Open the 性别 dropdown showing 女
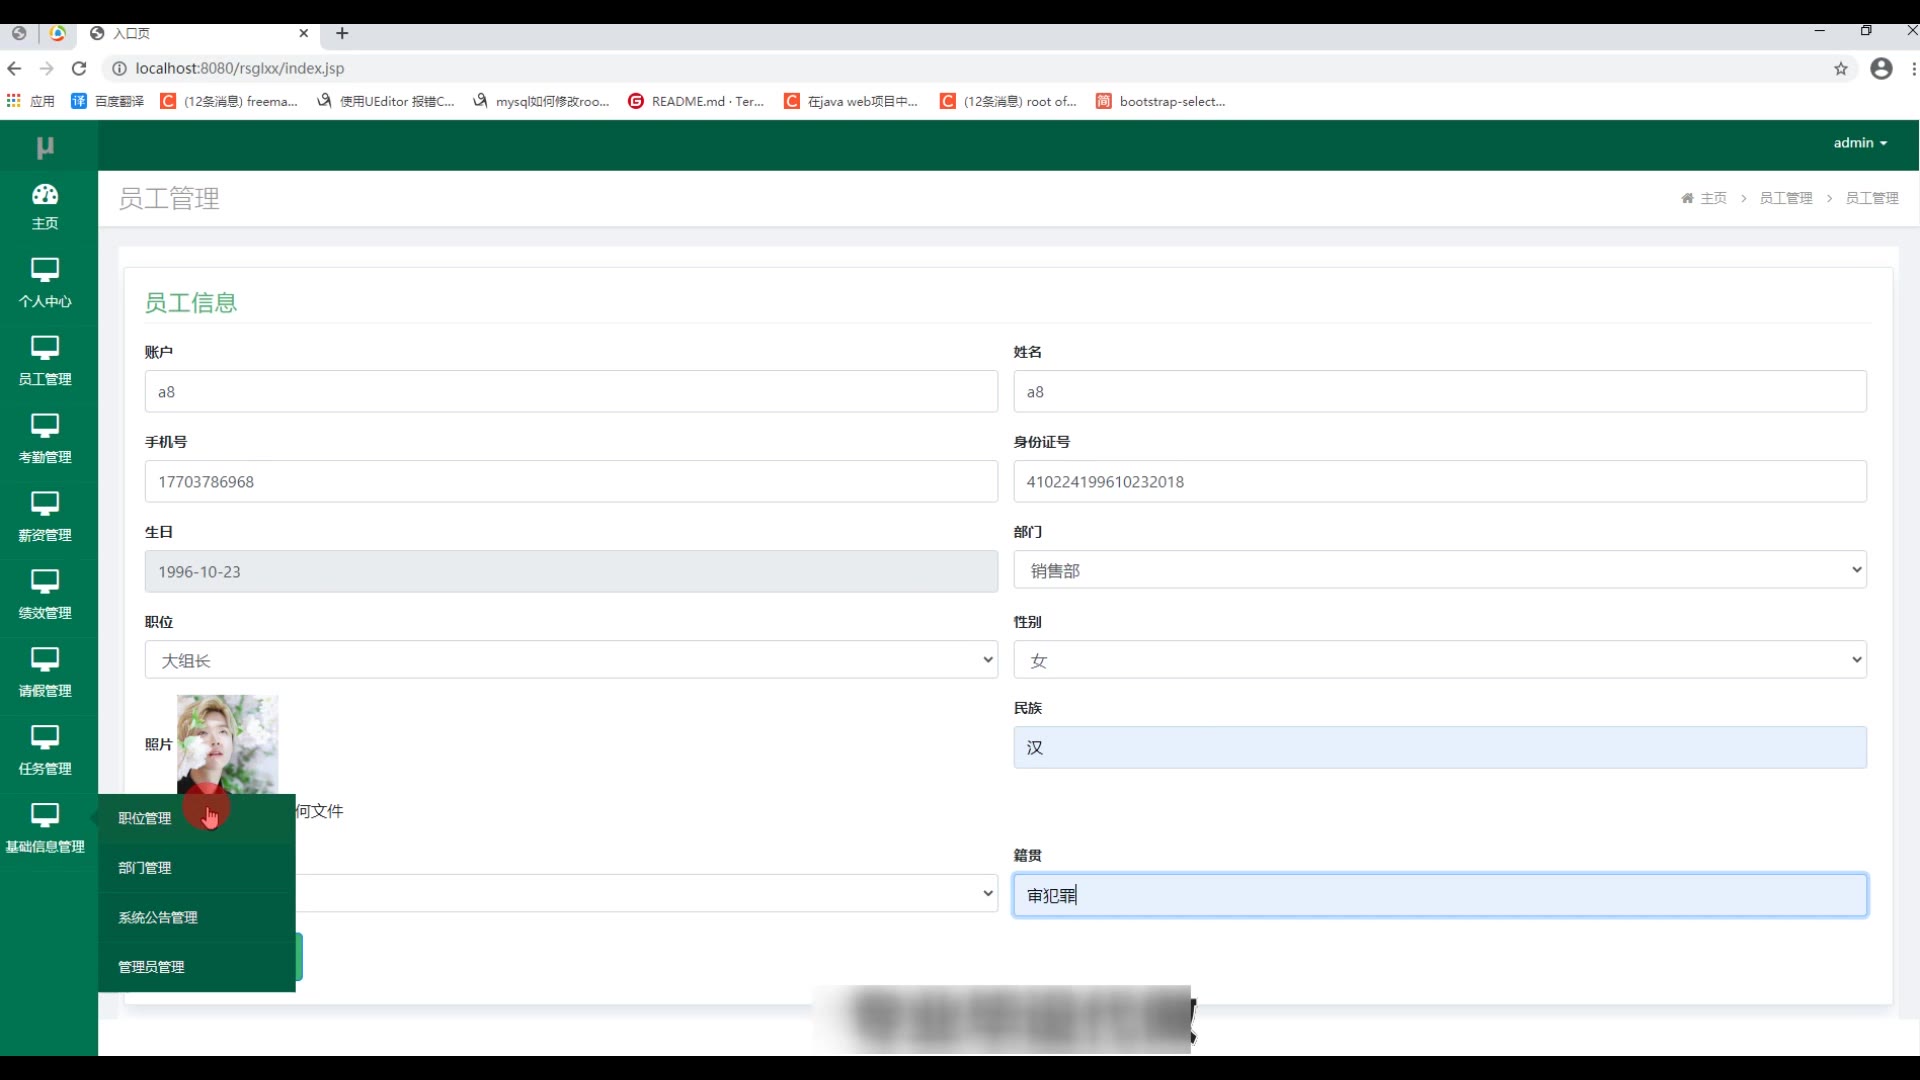Viewport: 1920px width, 1080px height. tap(1439, 661)
